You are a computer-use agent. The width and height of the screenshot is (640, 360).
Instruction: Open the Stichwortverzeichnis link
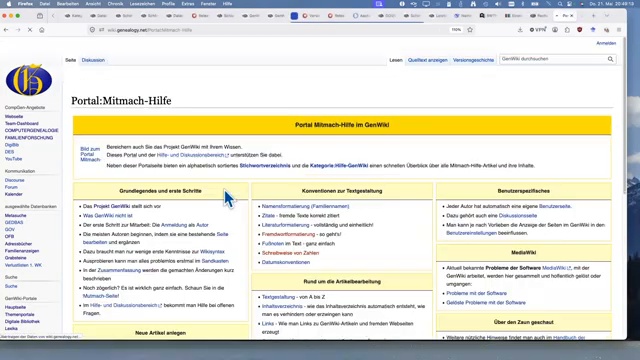[x=265, y=166]
